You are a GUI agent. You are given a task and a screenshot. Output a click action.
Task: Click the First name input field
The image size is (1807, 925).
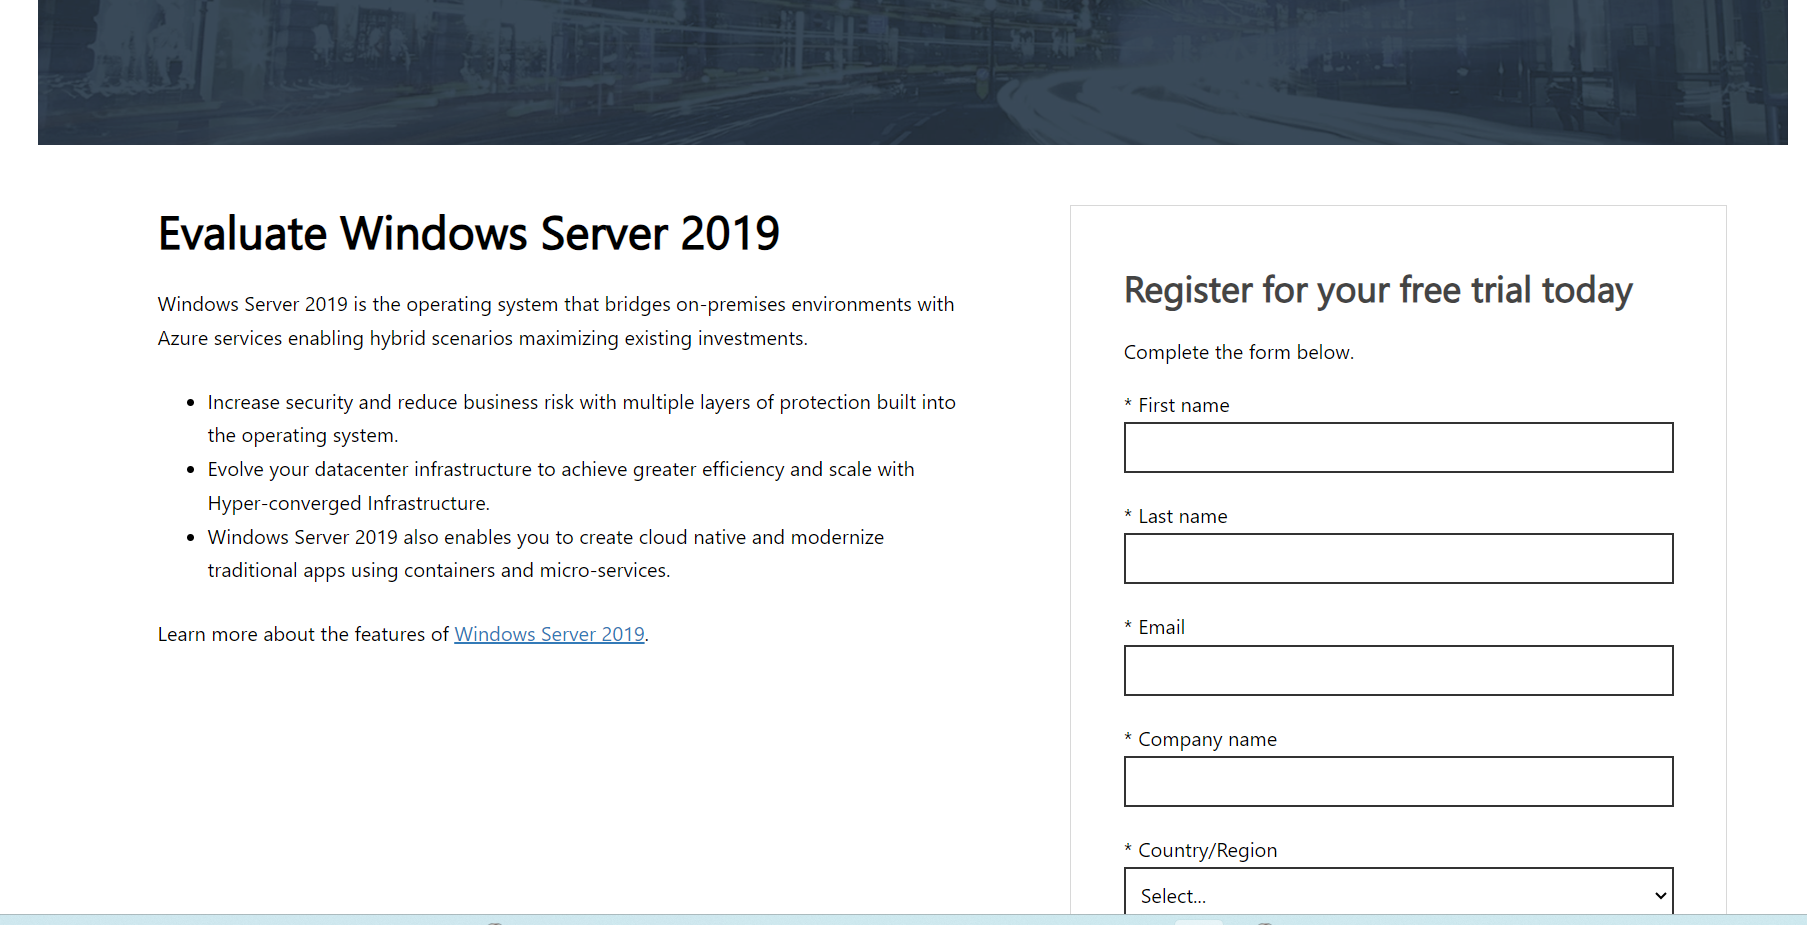(x=1398, y=447)
